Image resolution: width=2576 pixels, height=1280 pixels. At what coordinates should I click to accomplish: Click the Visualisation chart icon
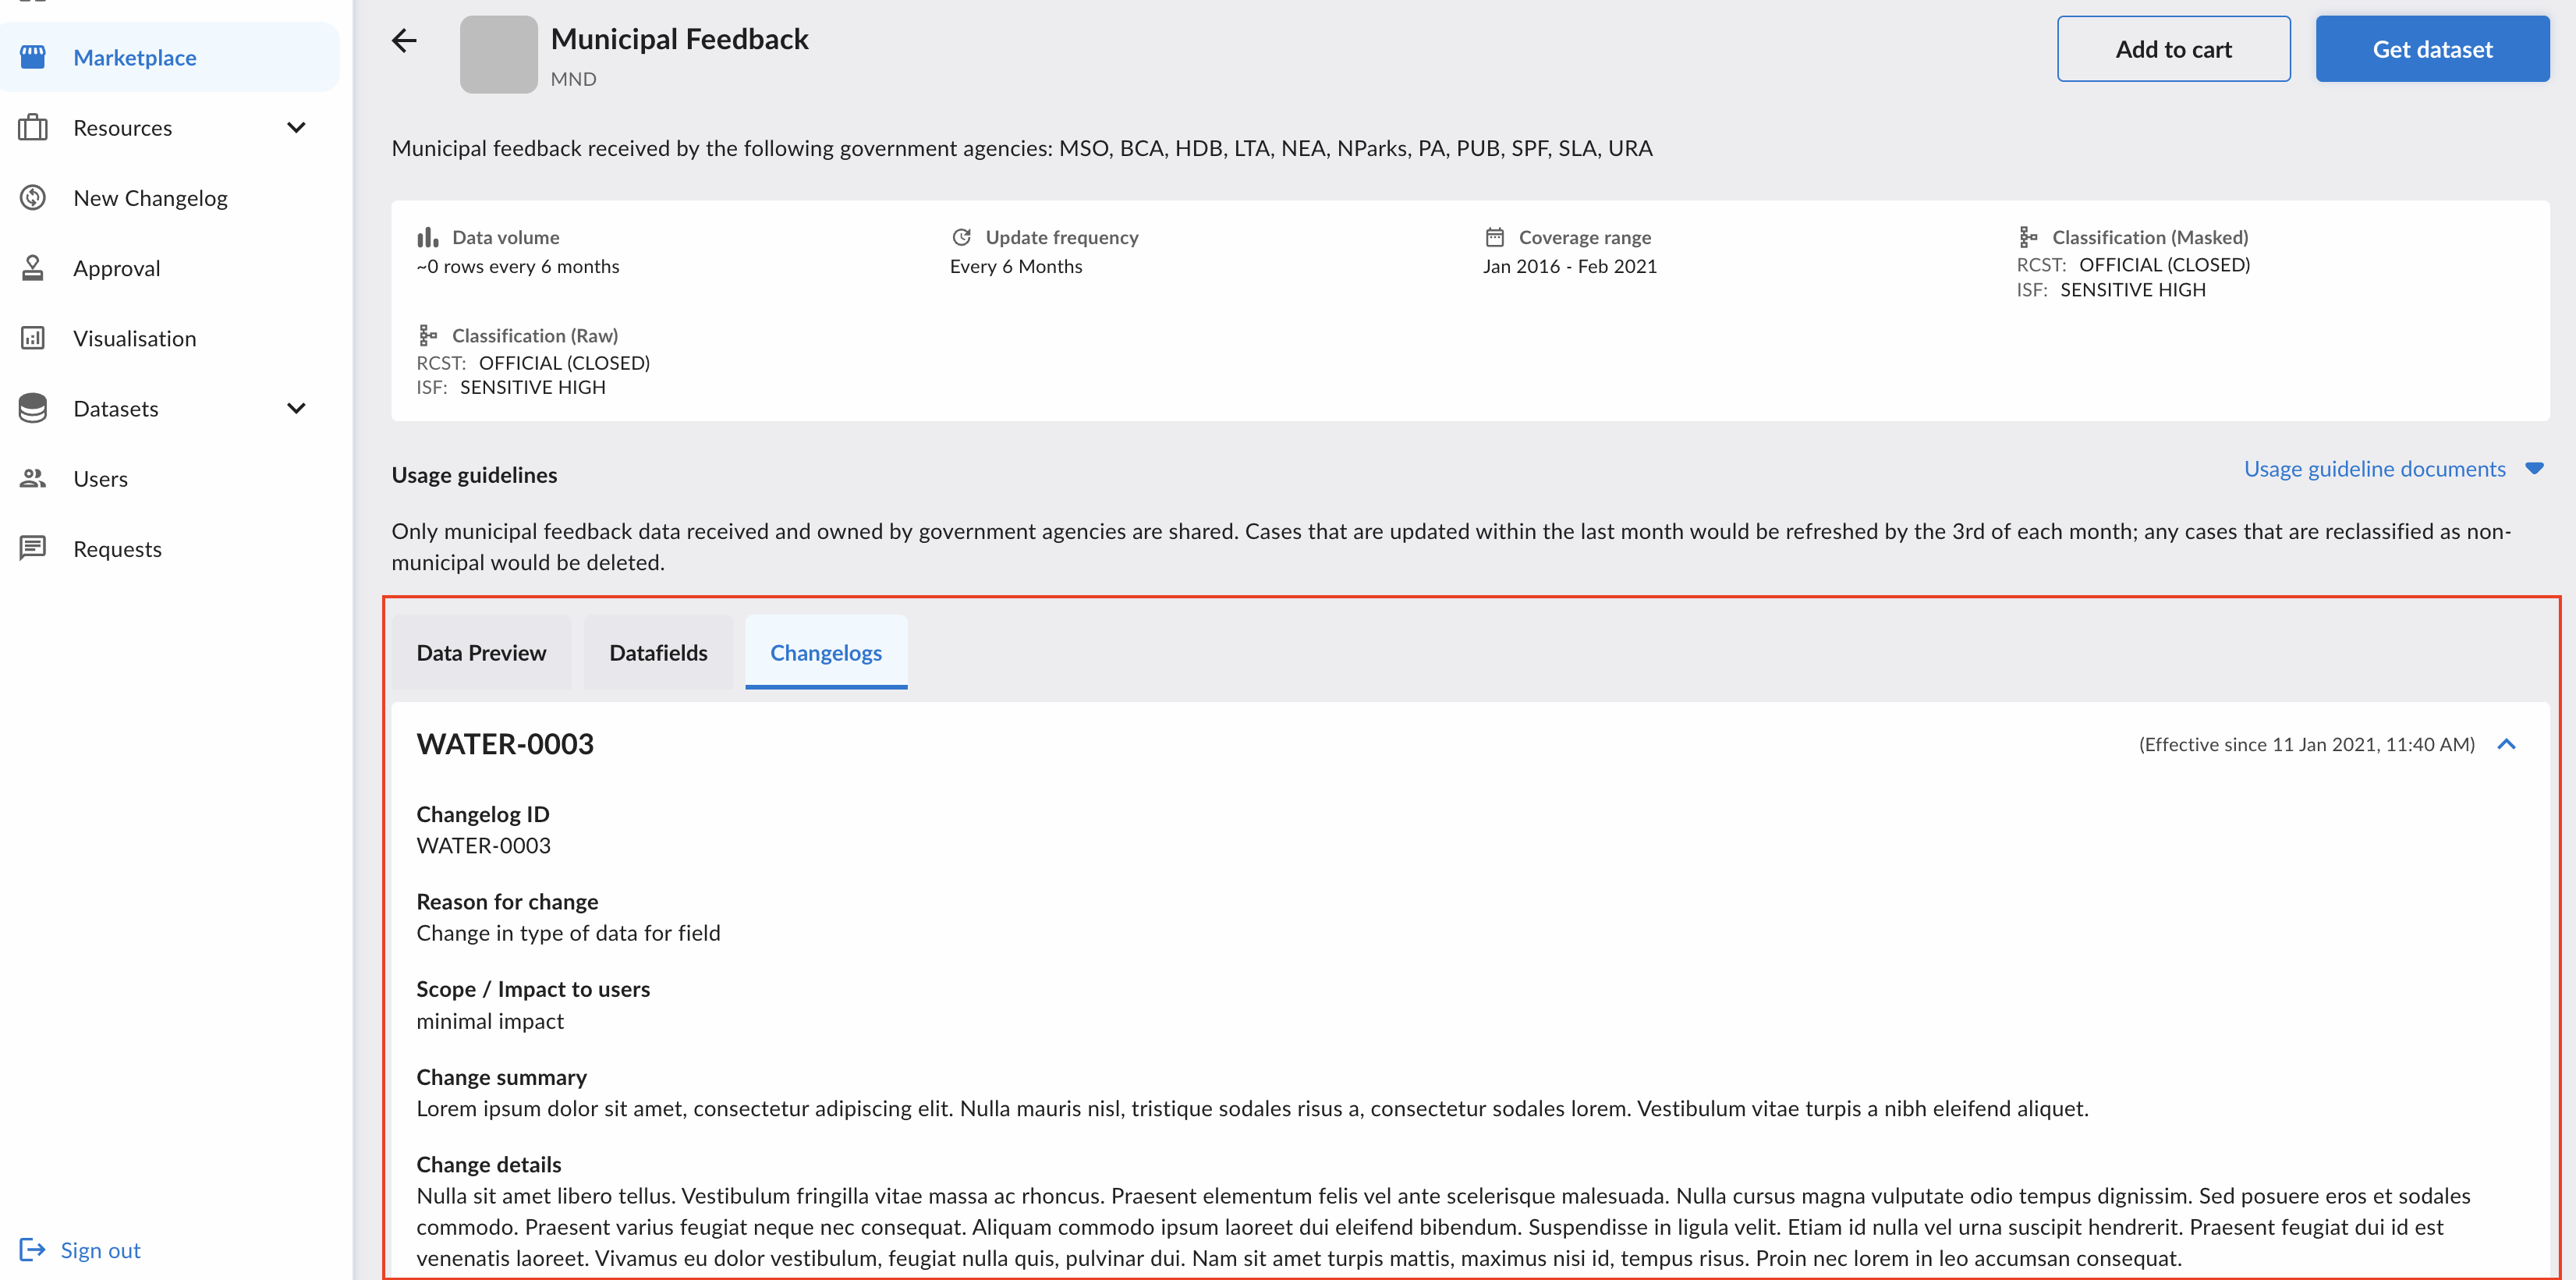33,338
